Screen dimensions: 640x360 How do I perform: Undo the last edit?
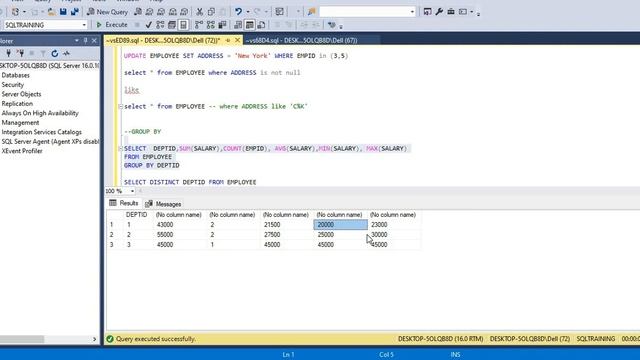pyautogui.click(x=238, y=12)
